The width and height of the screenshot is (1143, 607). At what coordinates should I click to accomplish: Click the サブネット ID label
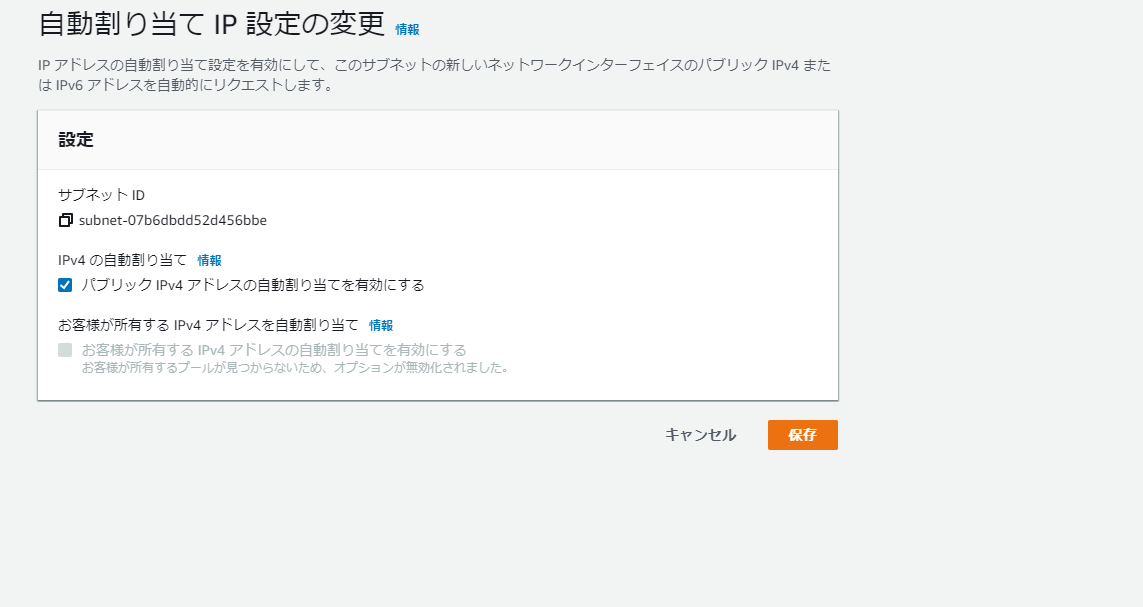[101, 195]
